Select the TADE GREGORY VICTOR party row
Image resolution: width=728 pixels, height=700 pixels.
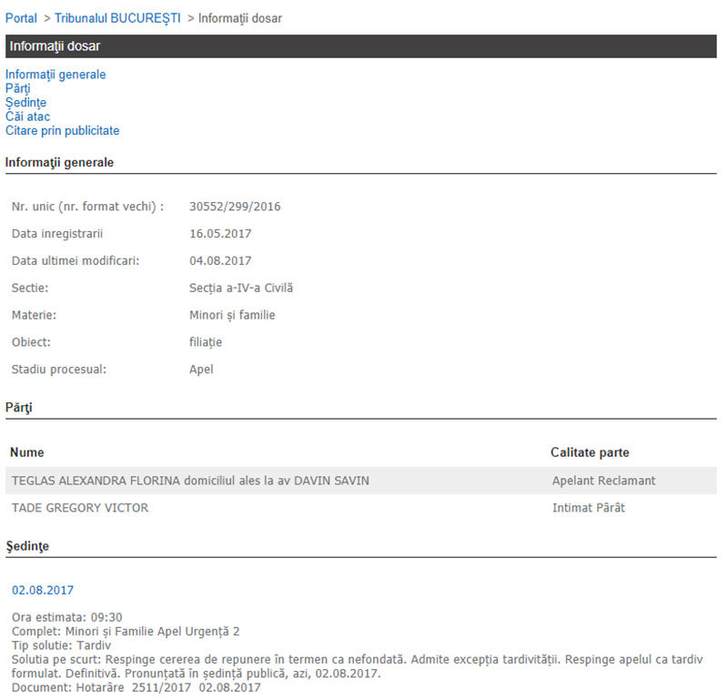361,508
